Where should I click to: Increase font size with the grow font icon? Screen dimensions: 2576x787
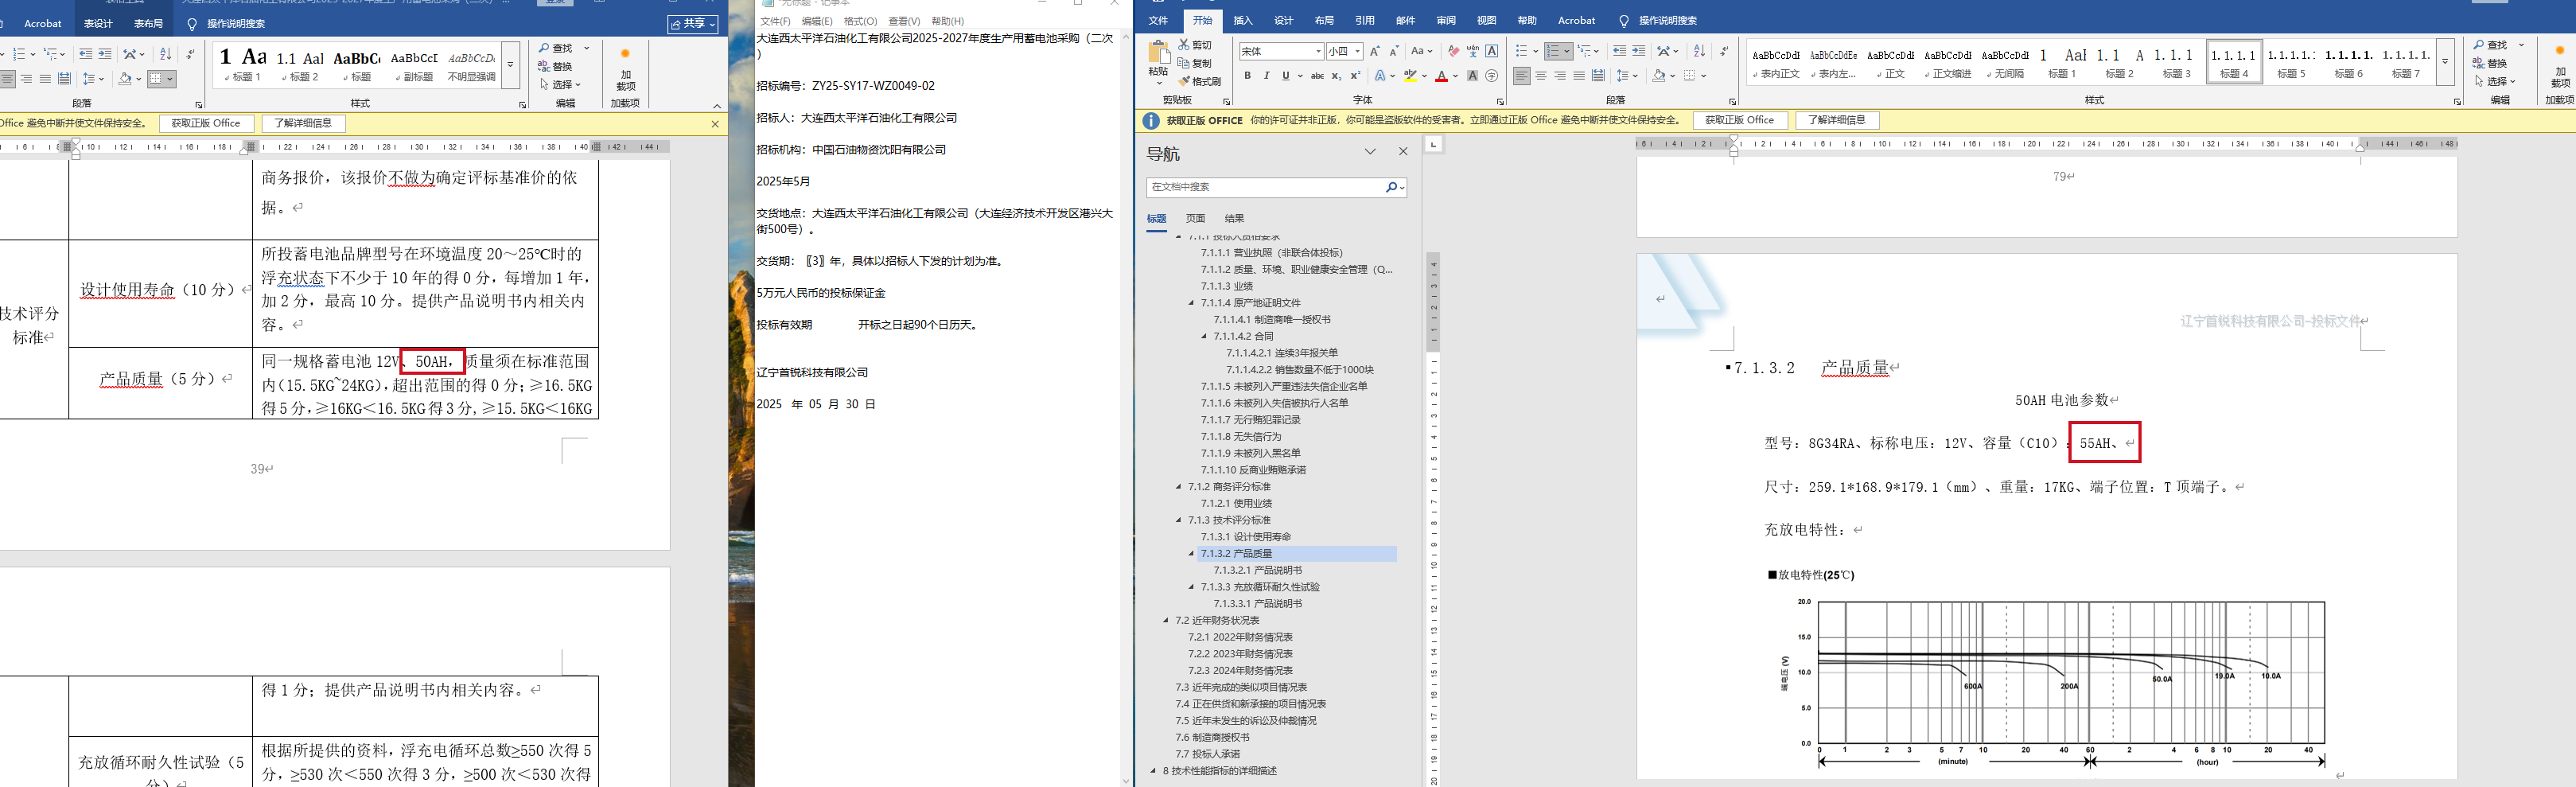click(x=1374, y=51)
